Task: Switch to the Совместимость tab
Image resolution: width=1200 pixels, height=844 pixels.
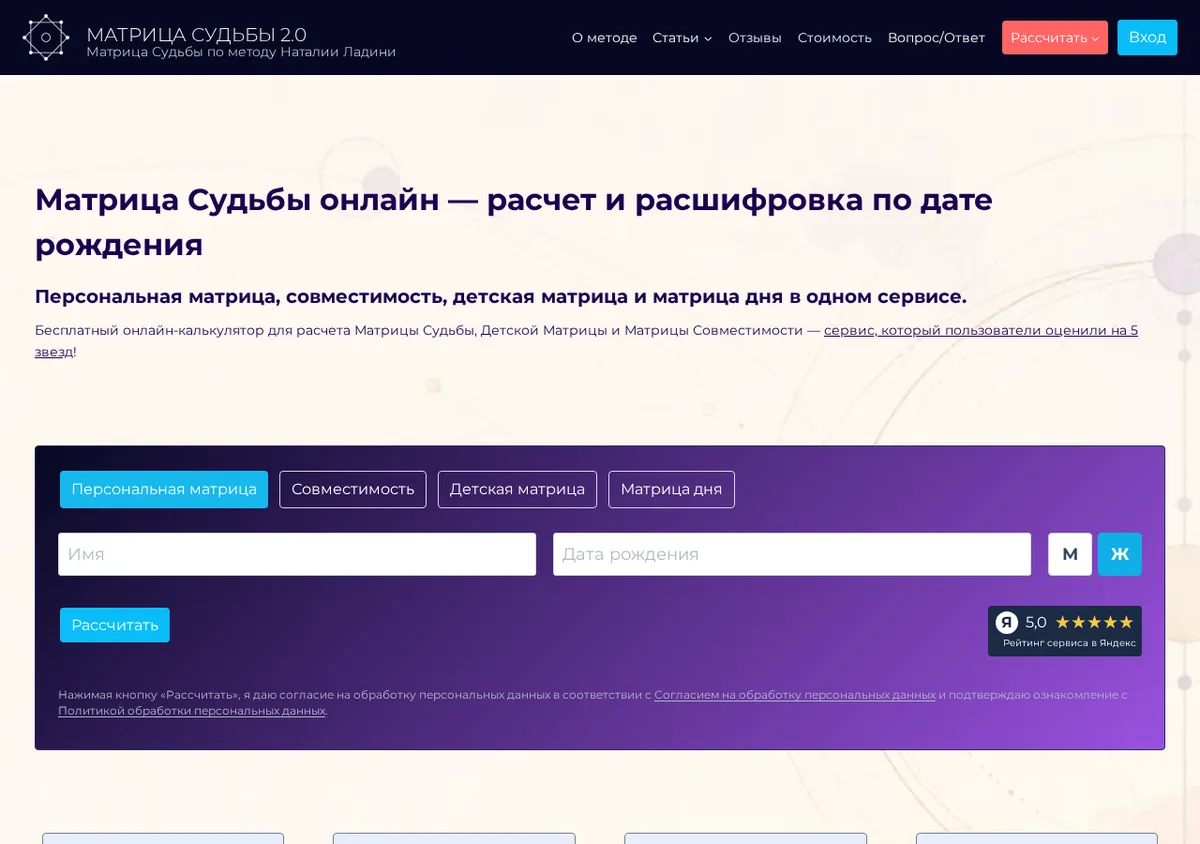Action: [x=353, y=489]
